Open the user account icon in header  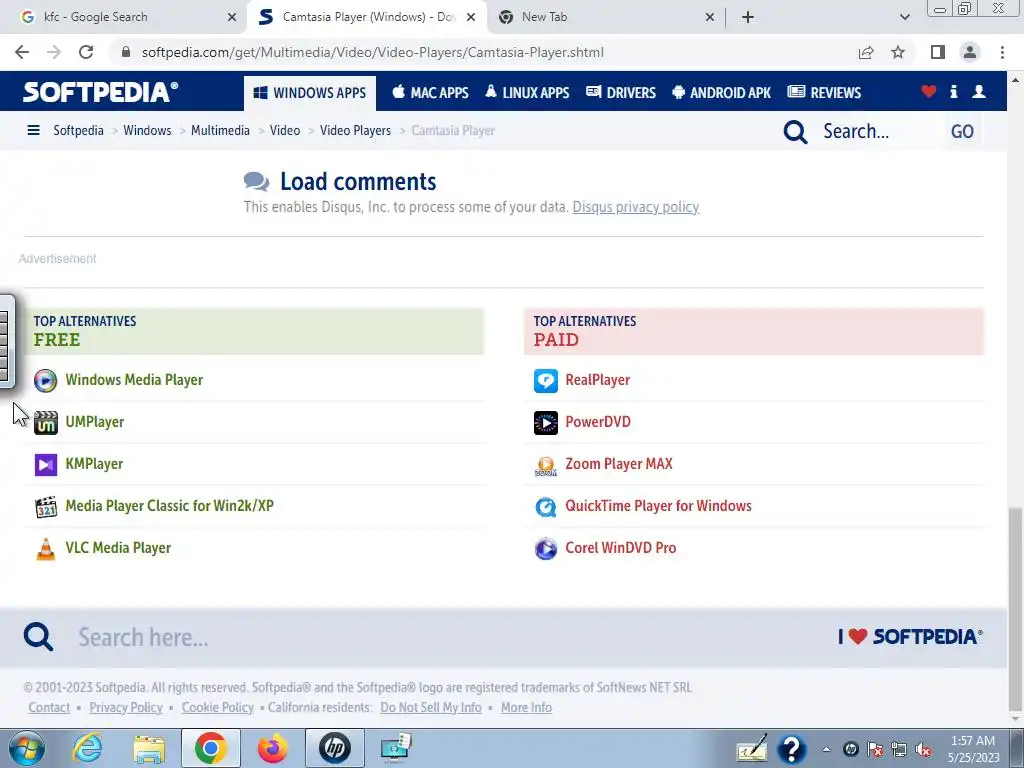(x=978, y=91)
